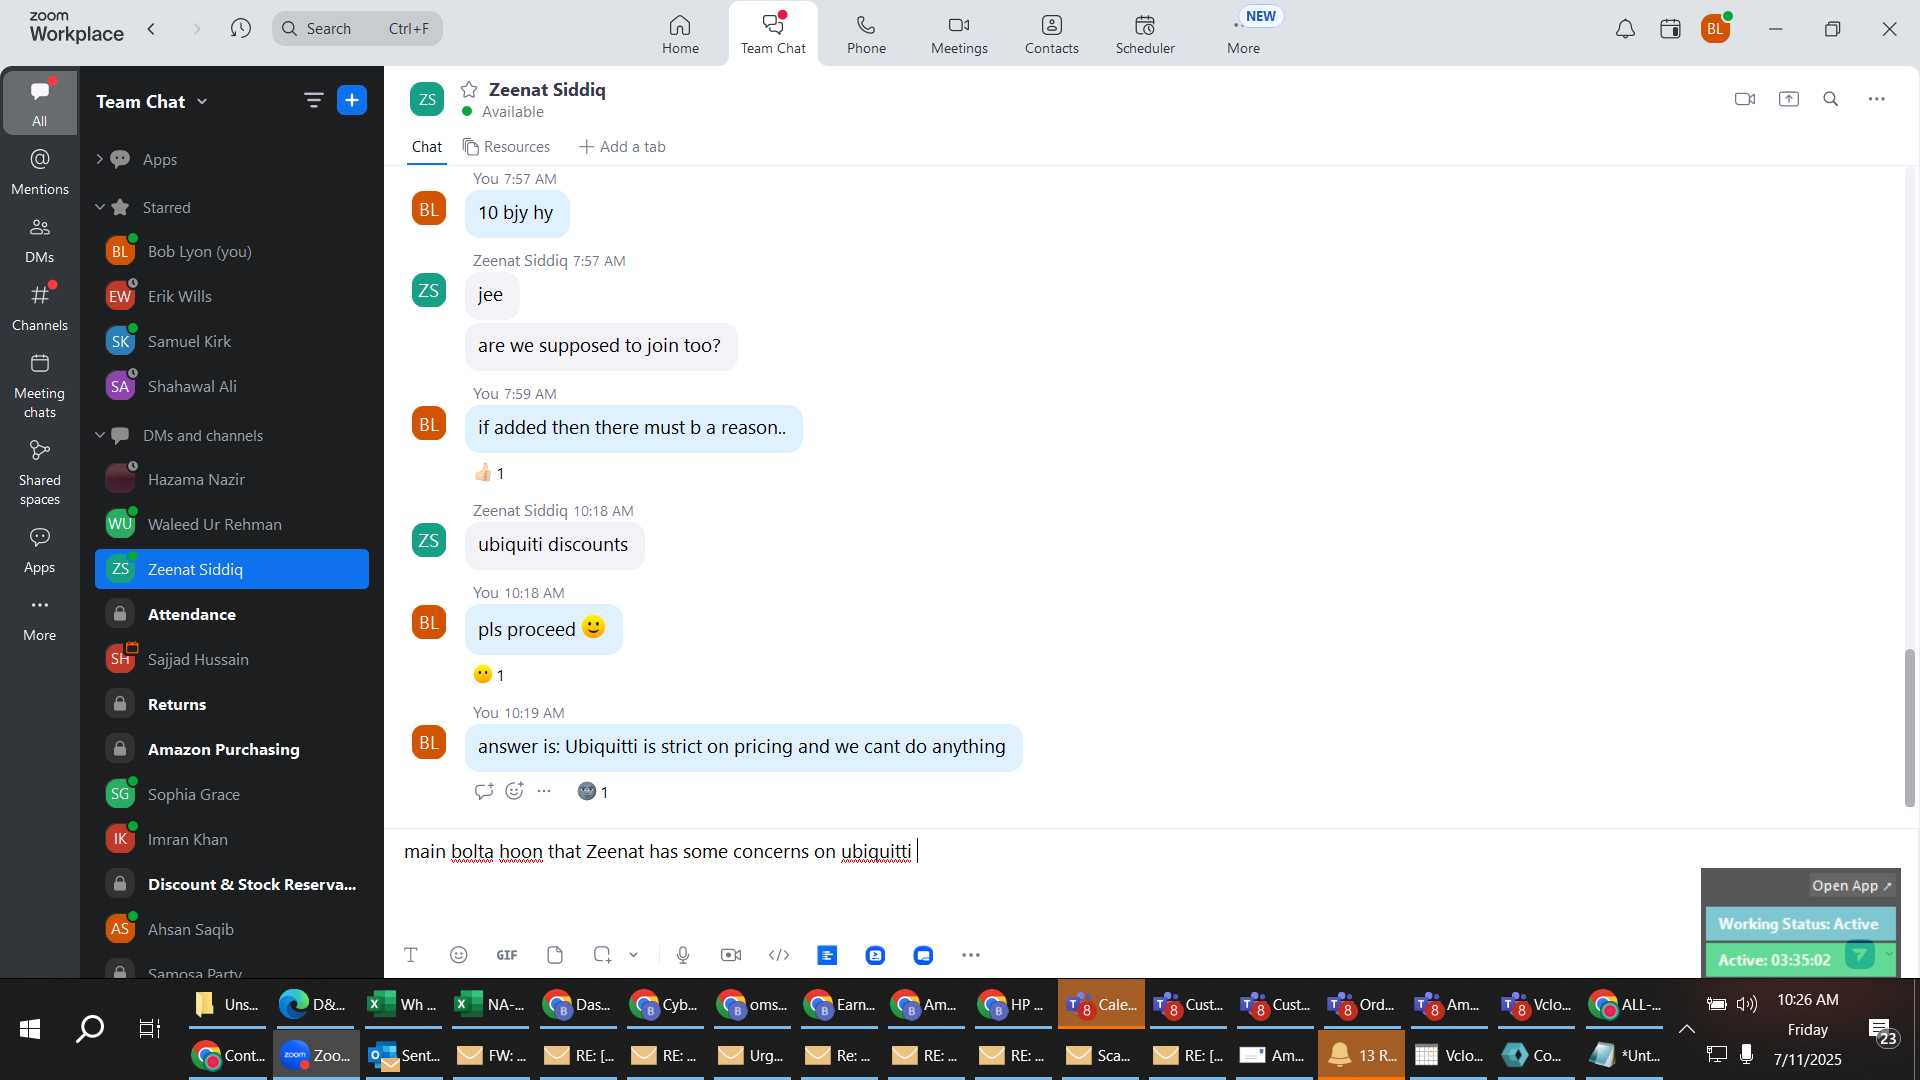The width and height of the screenshot is (1920, 1080).
Task: Open composer more options ellipsis
Action: click(971, 955)
